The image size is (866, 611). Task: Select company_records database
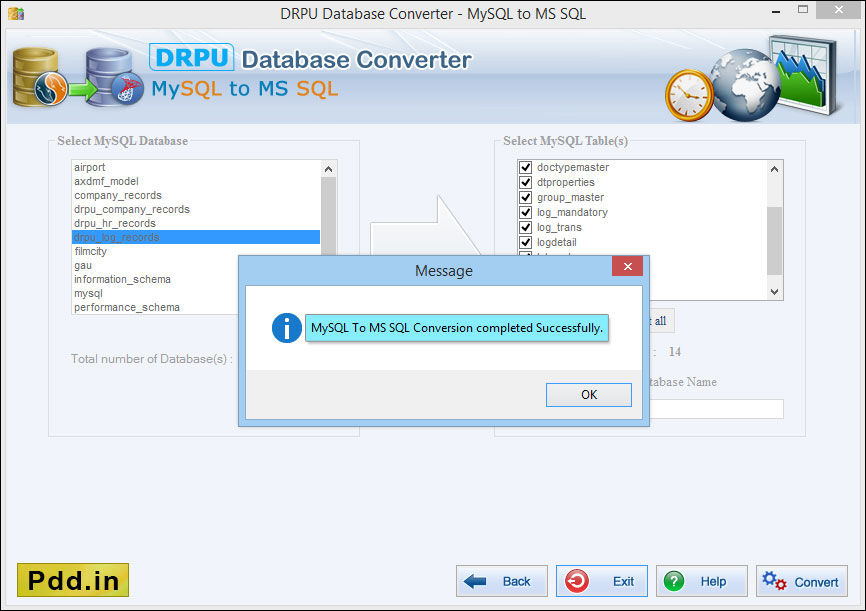point(196,195)
